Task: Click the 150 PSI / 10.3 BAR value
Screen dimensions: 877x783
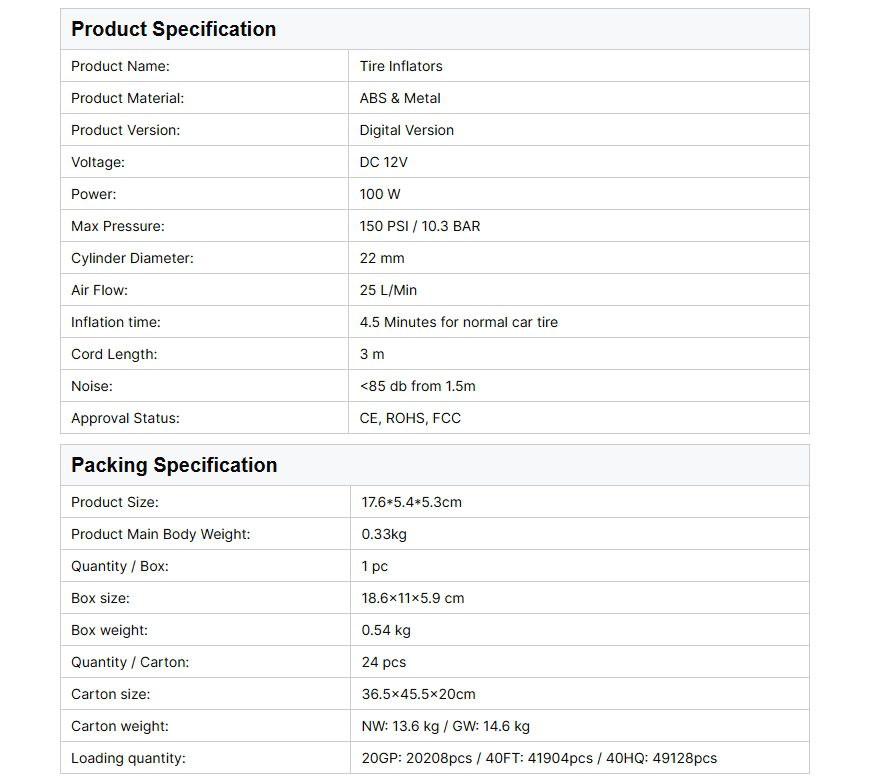Action: [x=420, y=226]
